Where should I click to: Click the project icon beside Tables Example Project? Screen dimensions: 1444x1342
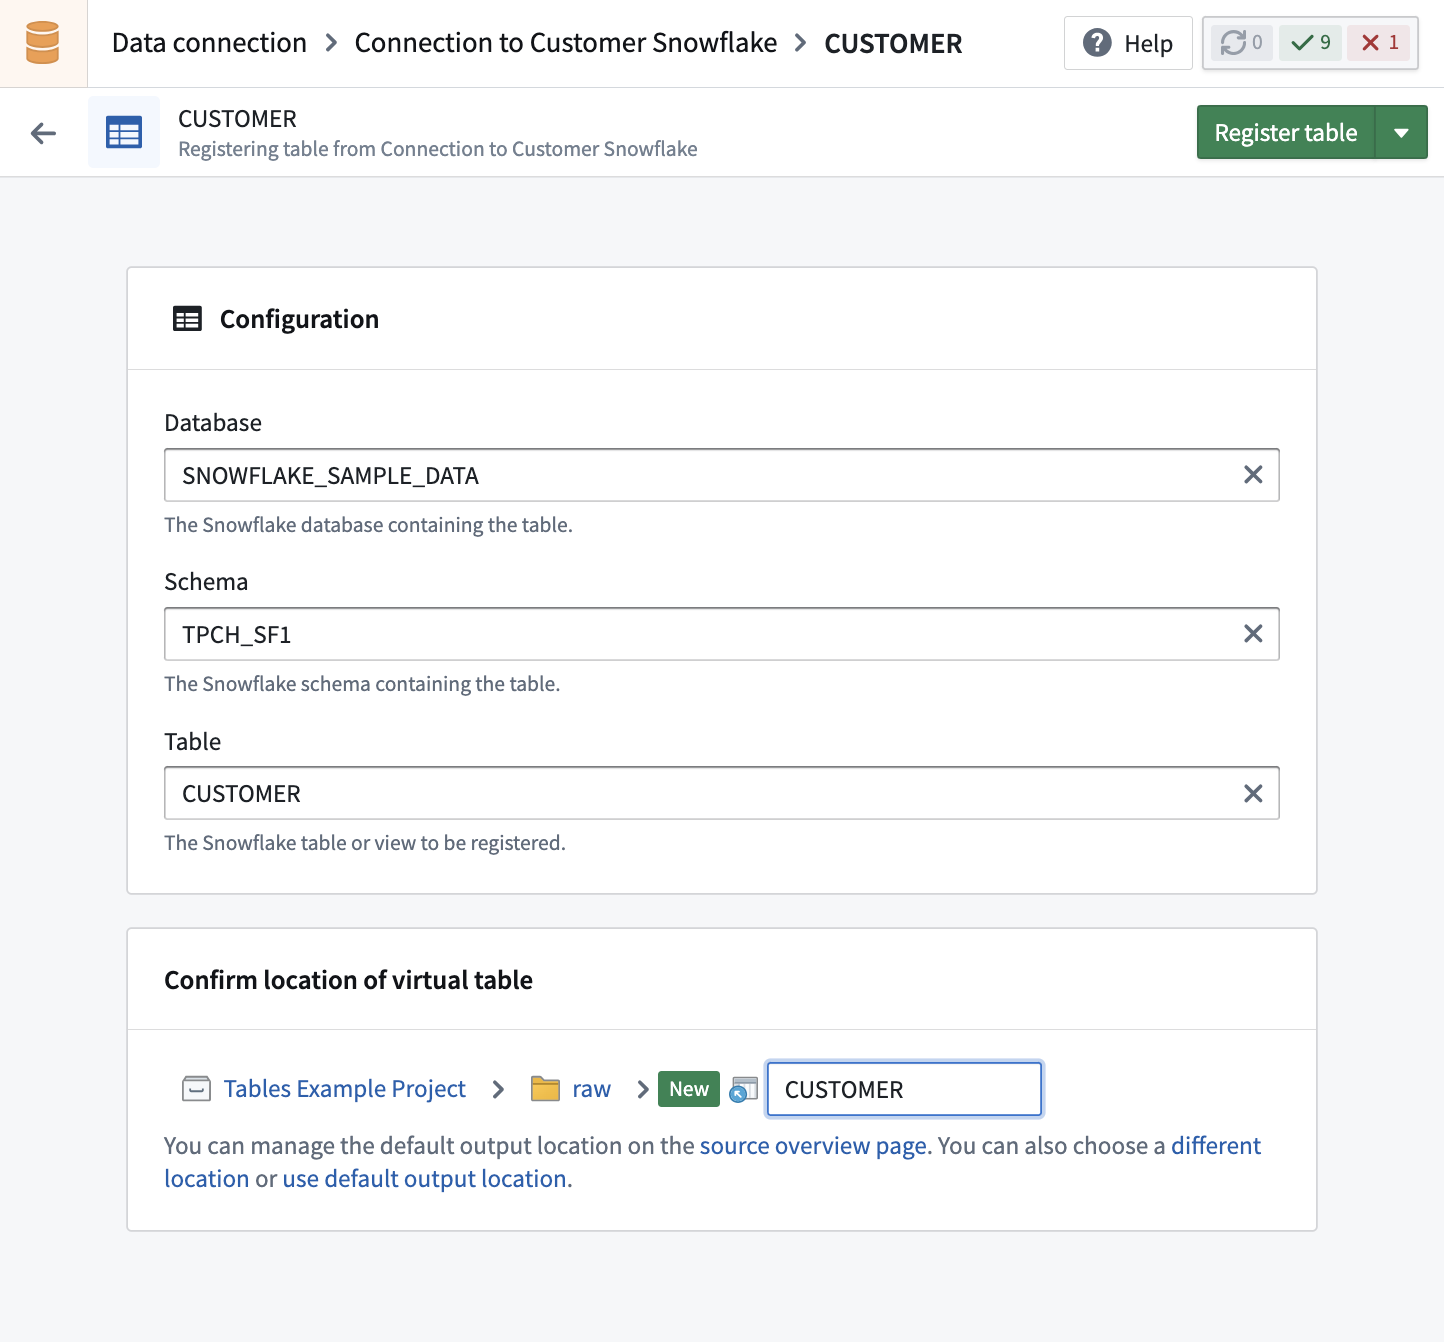tap(196, 1088)
